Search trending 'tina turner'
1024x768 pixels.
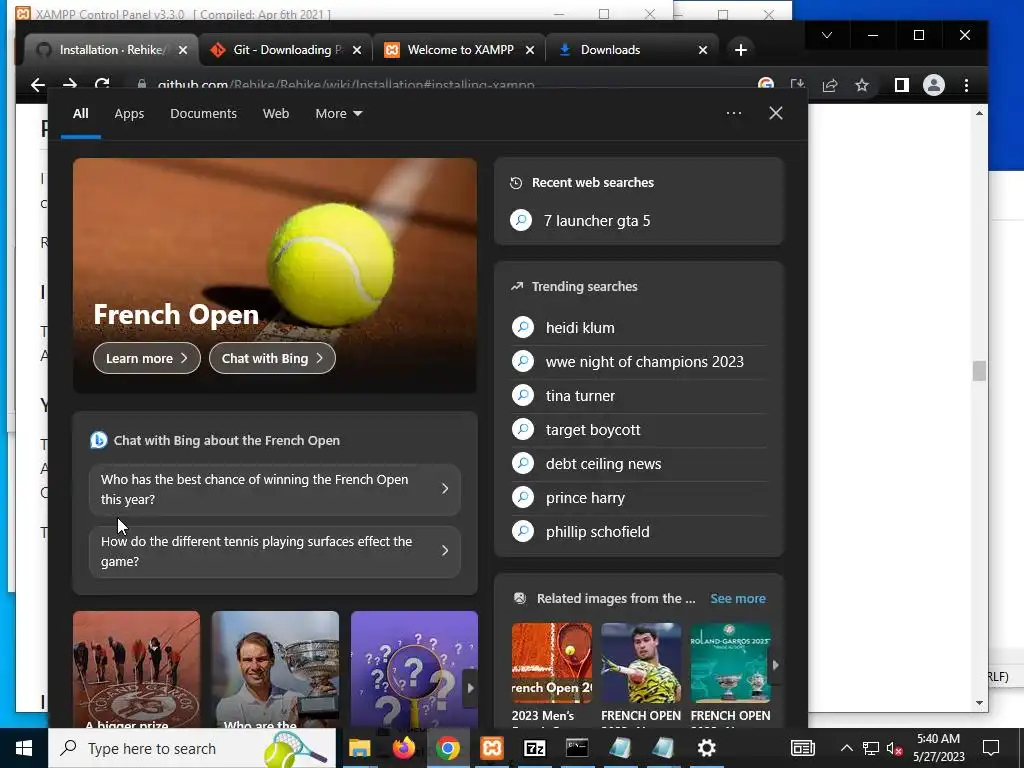[x=640, y=396]
